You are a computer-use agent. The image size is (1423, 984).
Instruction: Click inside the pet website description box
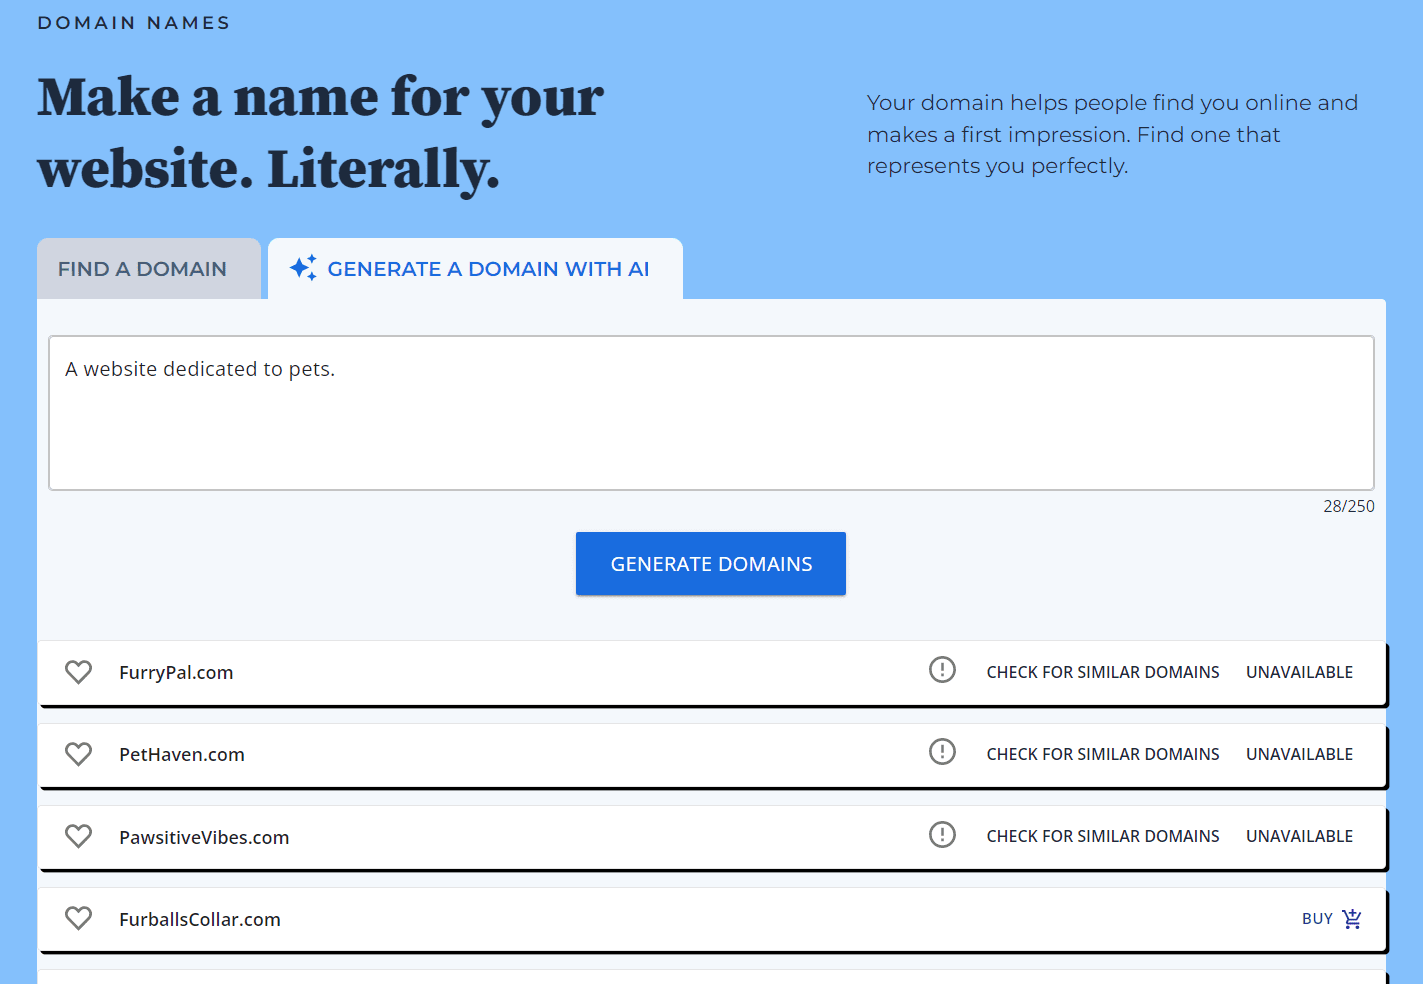710,413
